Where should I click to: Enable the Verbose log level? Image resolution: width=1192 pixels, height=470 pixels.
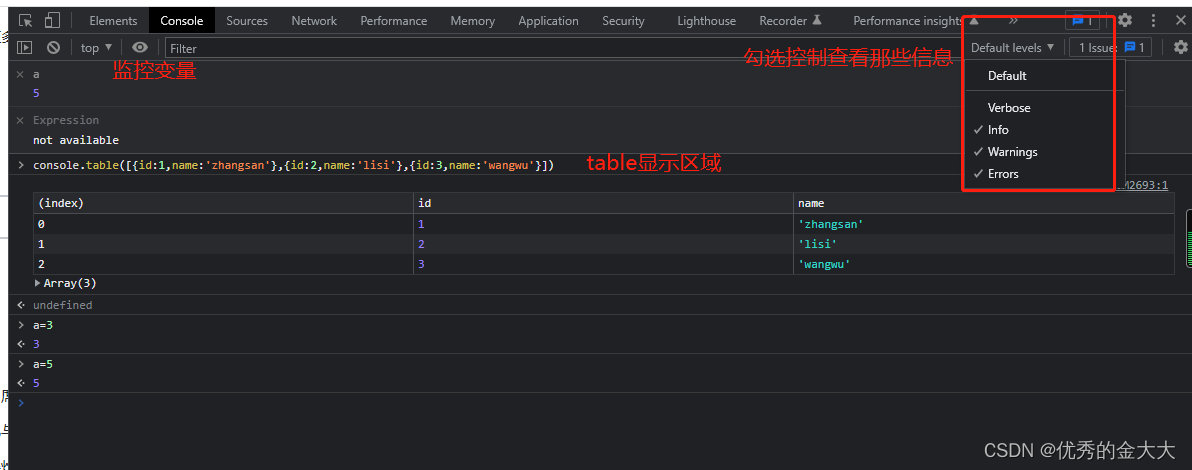[x=1009, y=107]
